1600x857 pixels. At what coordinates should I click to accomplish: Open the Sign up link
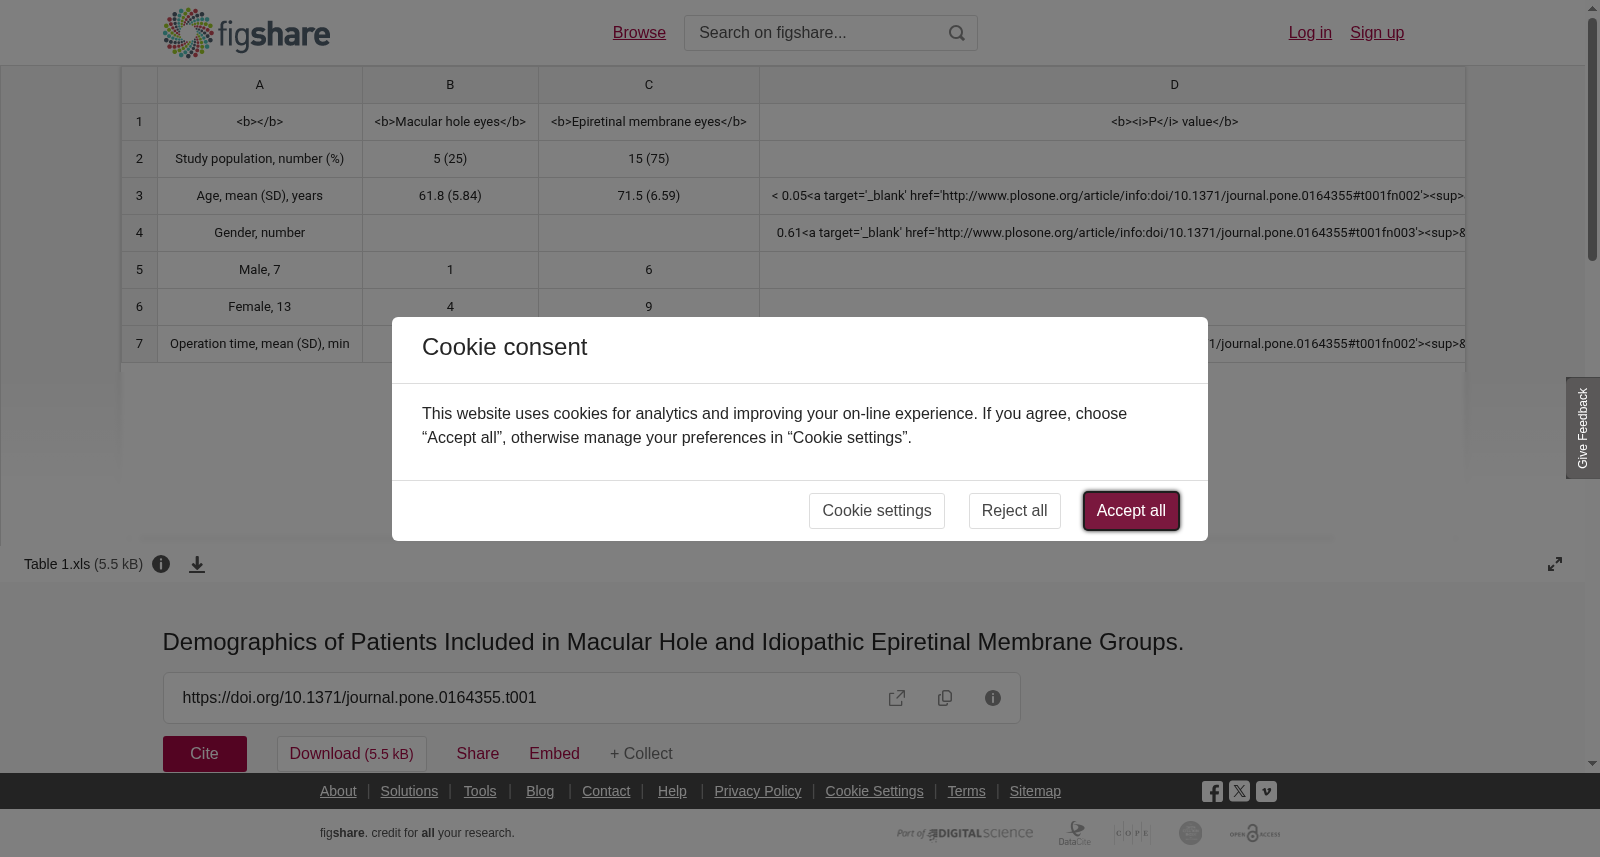1377,33
